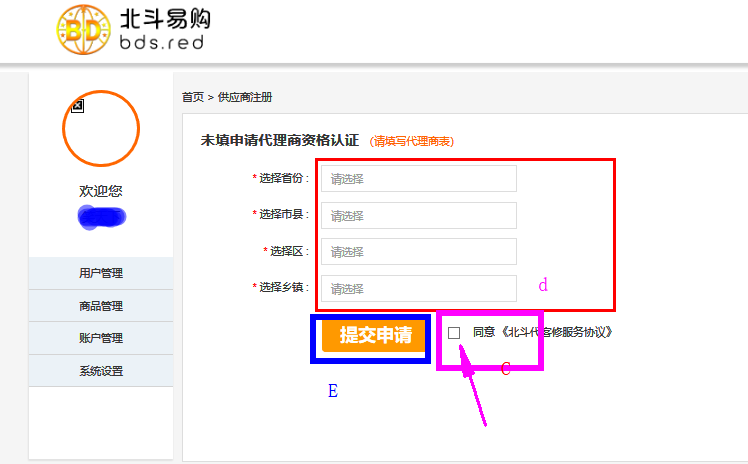Viewport: 748px width, 464px height.
Task: Expand the 选择市县 dropdown
Action: coord(418,215)
